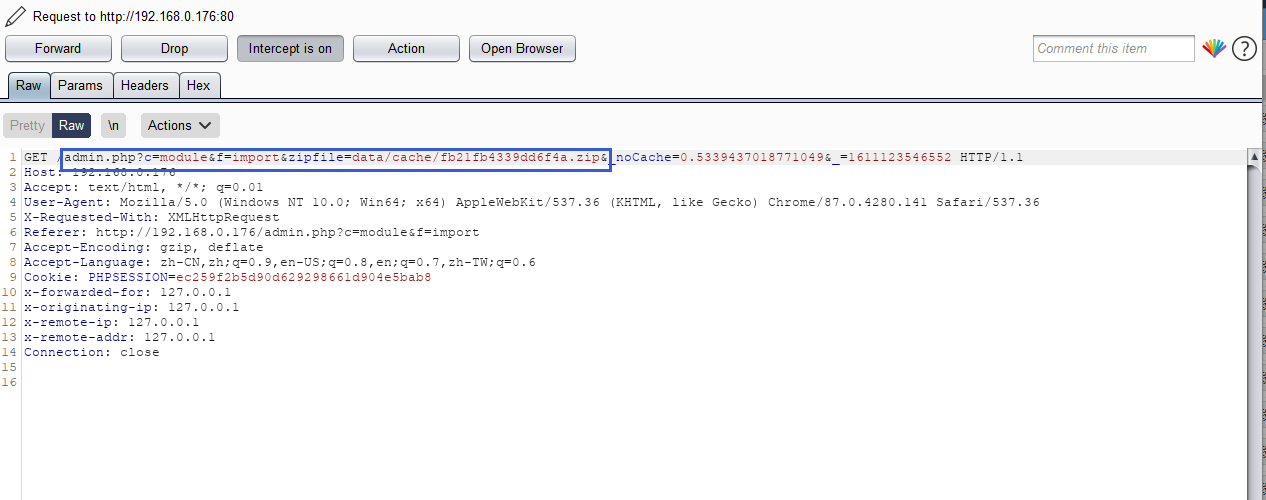
Task: Click the question mark help icon
Action: [x=1243, y=48]
